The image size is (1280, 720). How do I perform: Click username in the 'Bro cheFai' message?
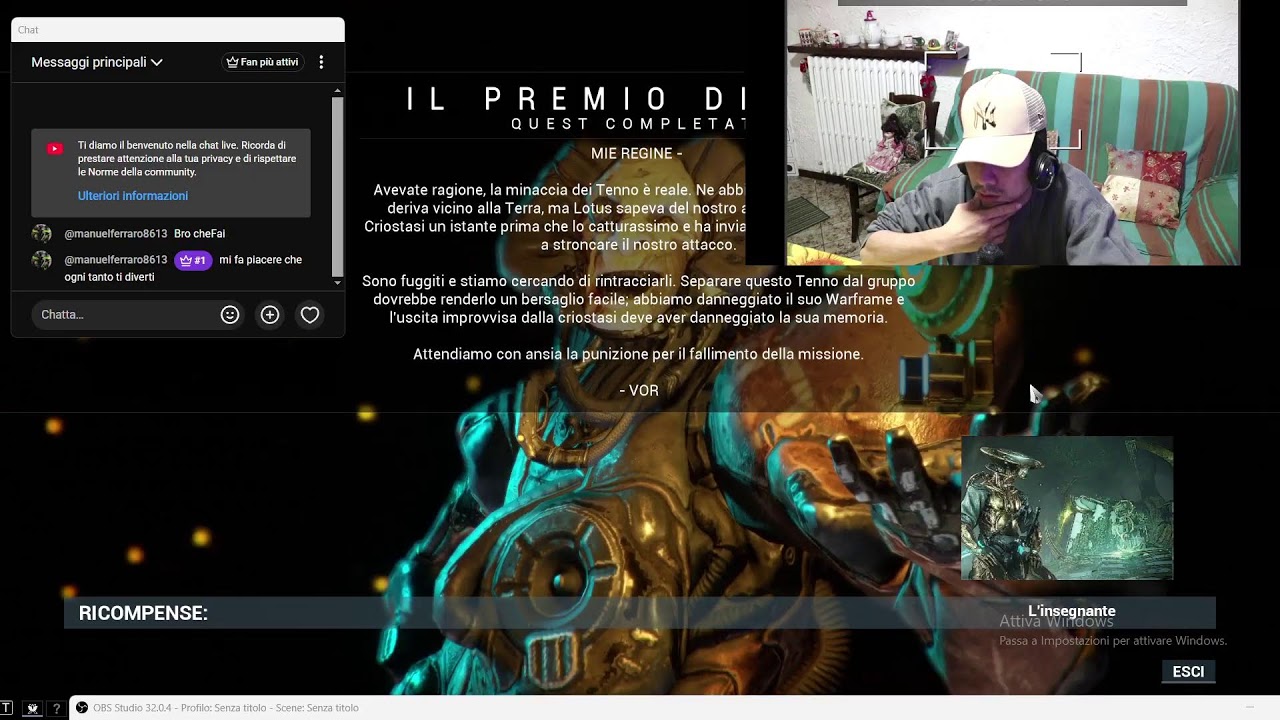pyautogui.click(x=116, y=234)
